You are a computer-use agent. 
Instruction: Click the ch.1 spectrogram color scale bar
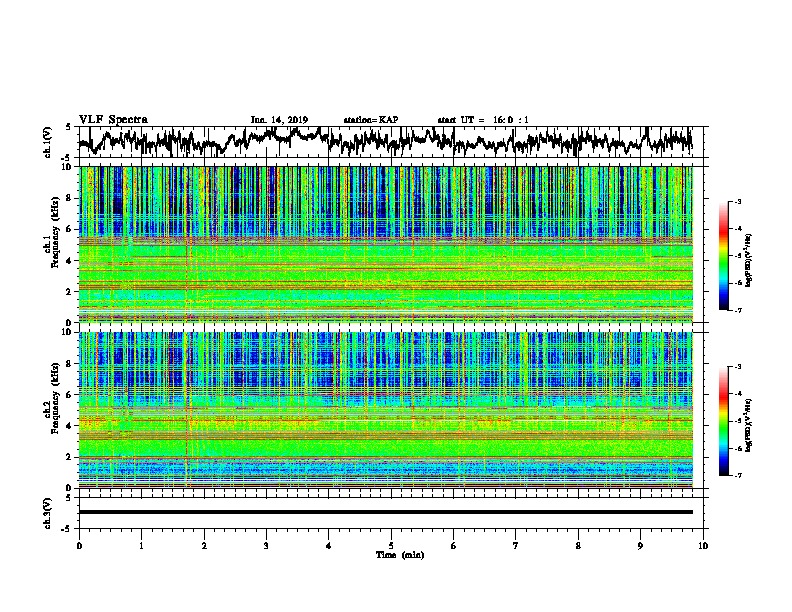(723, 256)
